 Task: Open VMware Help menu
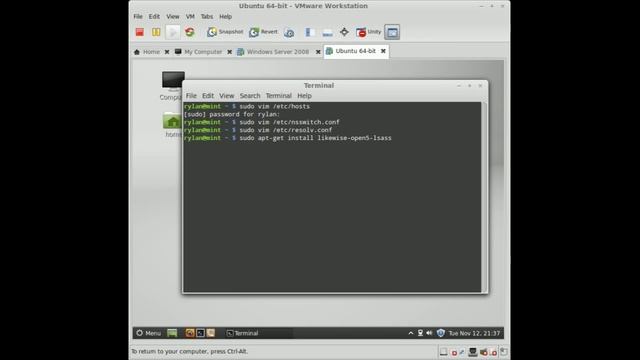pyautogui.click(x=225, y=17)
